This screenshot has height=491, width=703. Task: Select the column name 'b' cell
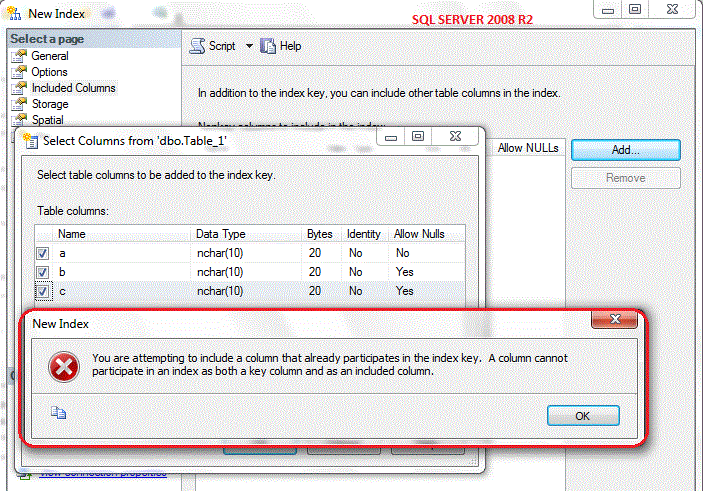(x=122, y=272)
